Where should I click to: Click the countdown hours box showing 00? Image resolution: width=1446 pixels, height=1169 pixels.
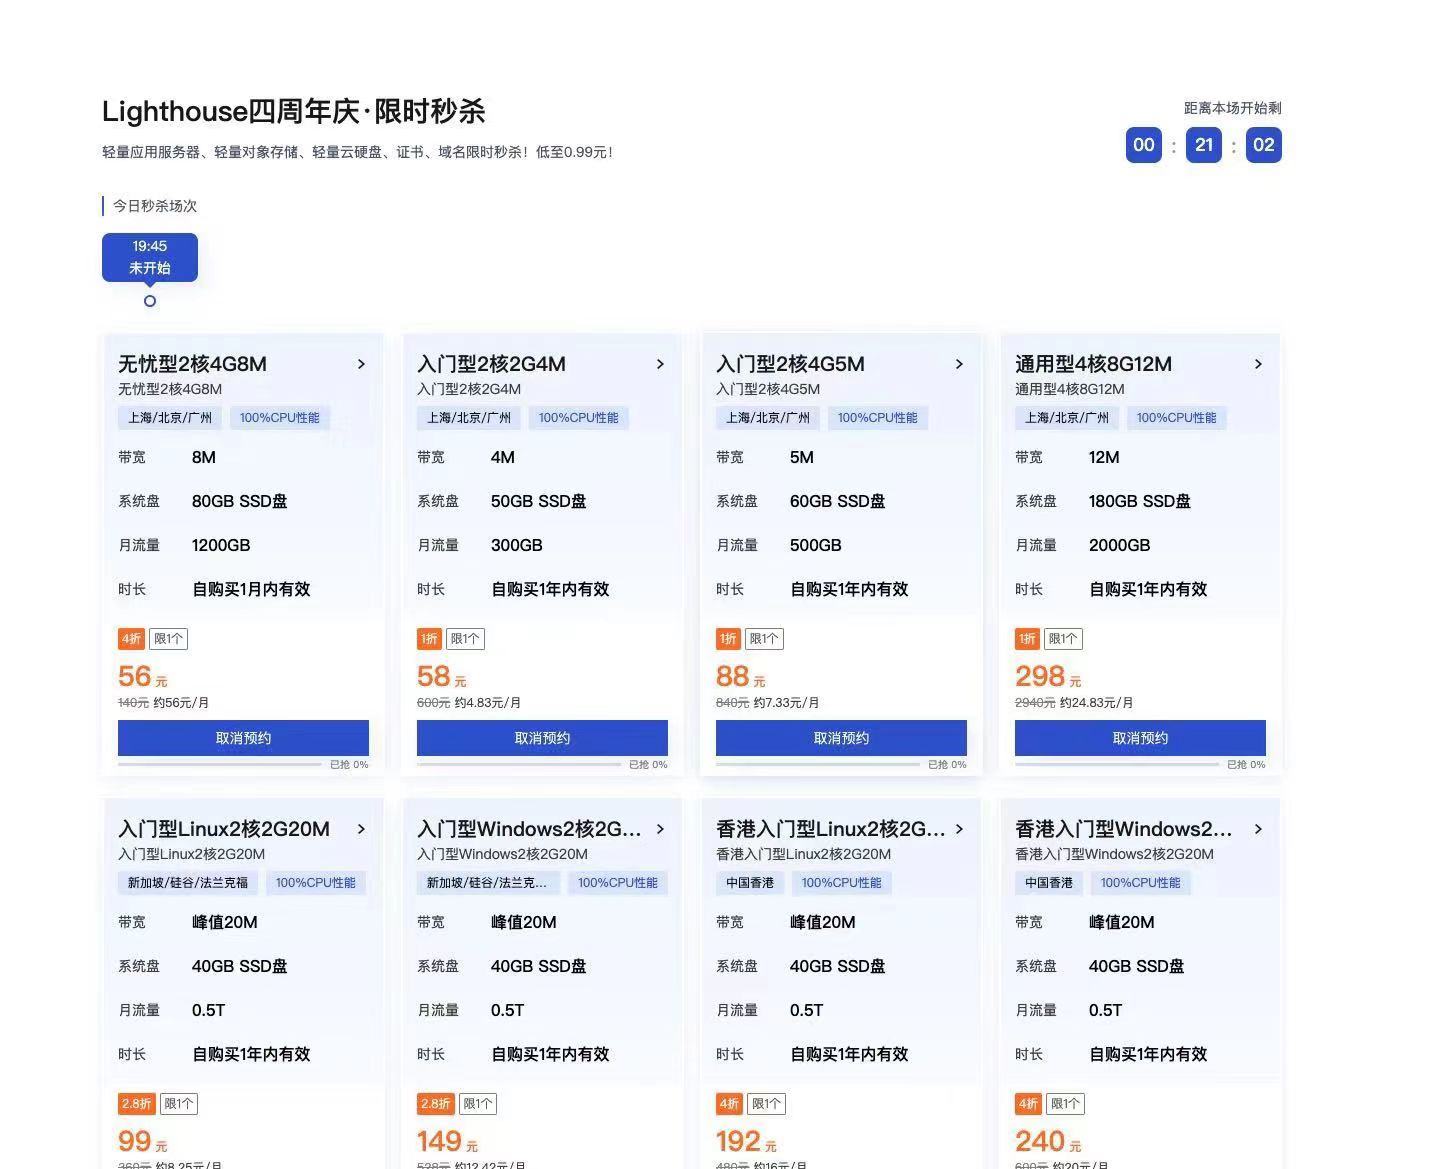pyautogui.click(x=1144, y=145)
